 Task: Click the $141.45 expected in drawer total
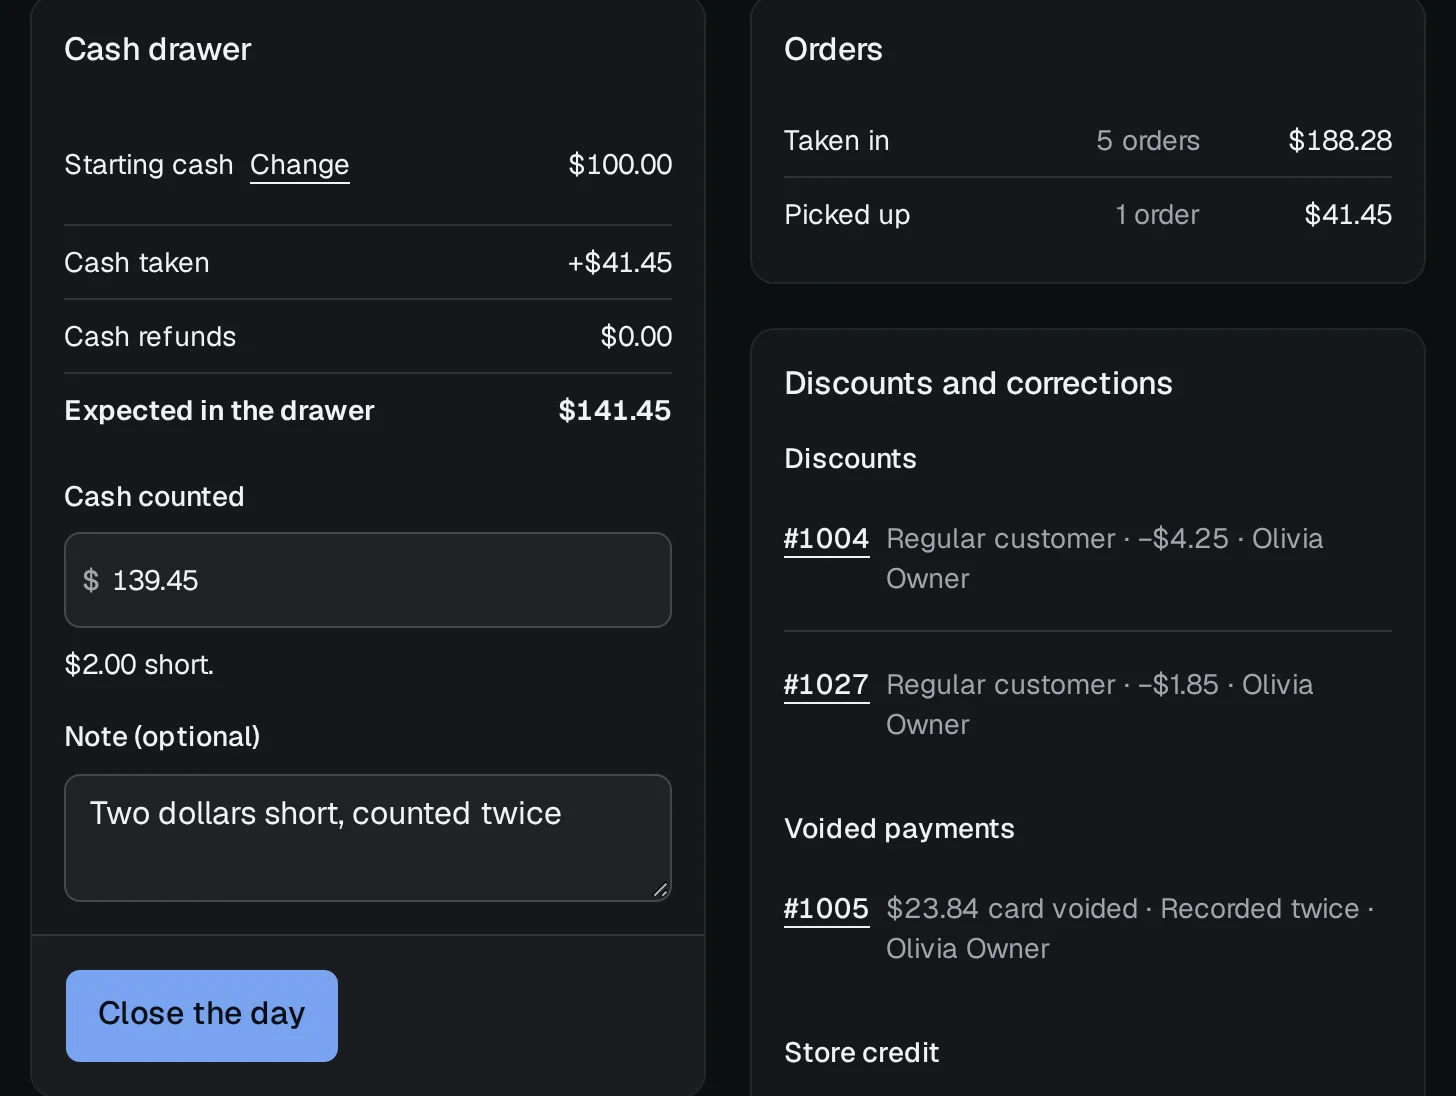(615, 411)
